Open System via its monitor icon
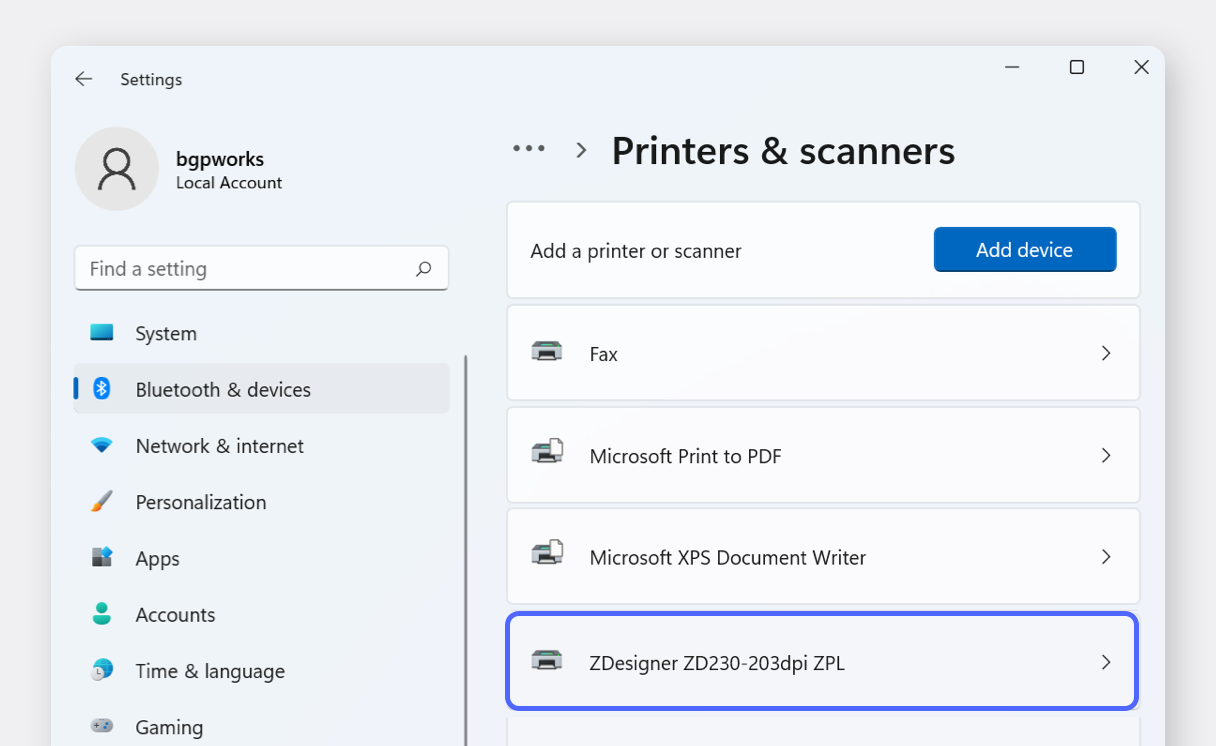 pos(102,333)
